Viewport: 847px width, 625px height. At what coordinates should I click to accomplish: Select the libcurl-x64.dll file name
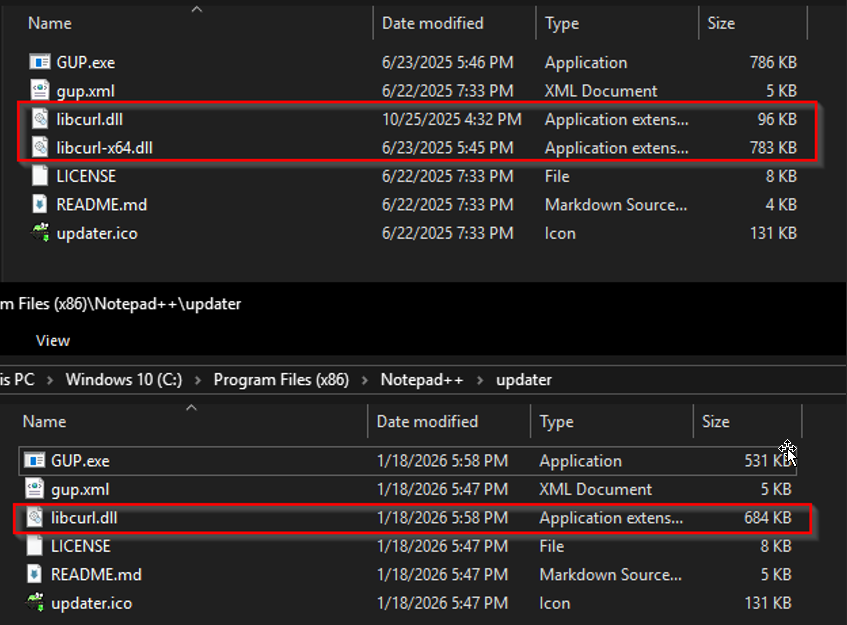[x=104, y=148]
